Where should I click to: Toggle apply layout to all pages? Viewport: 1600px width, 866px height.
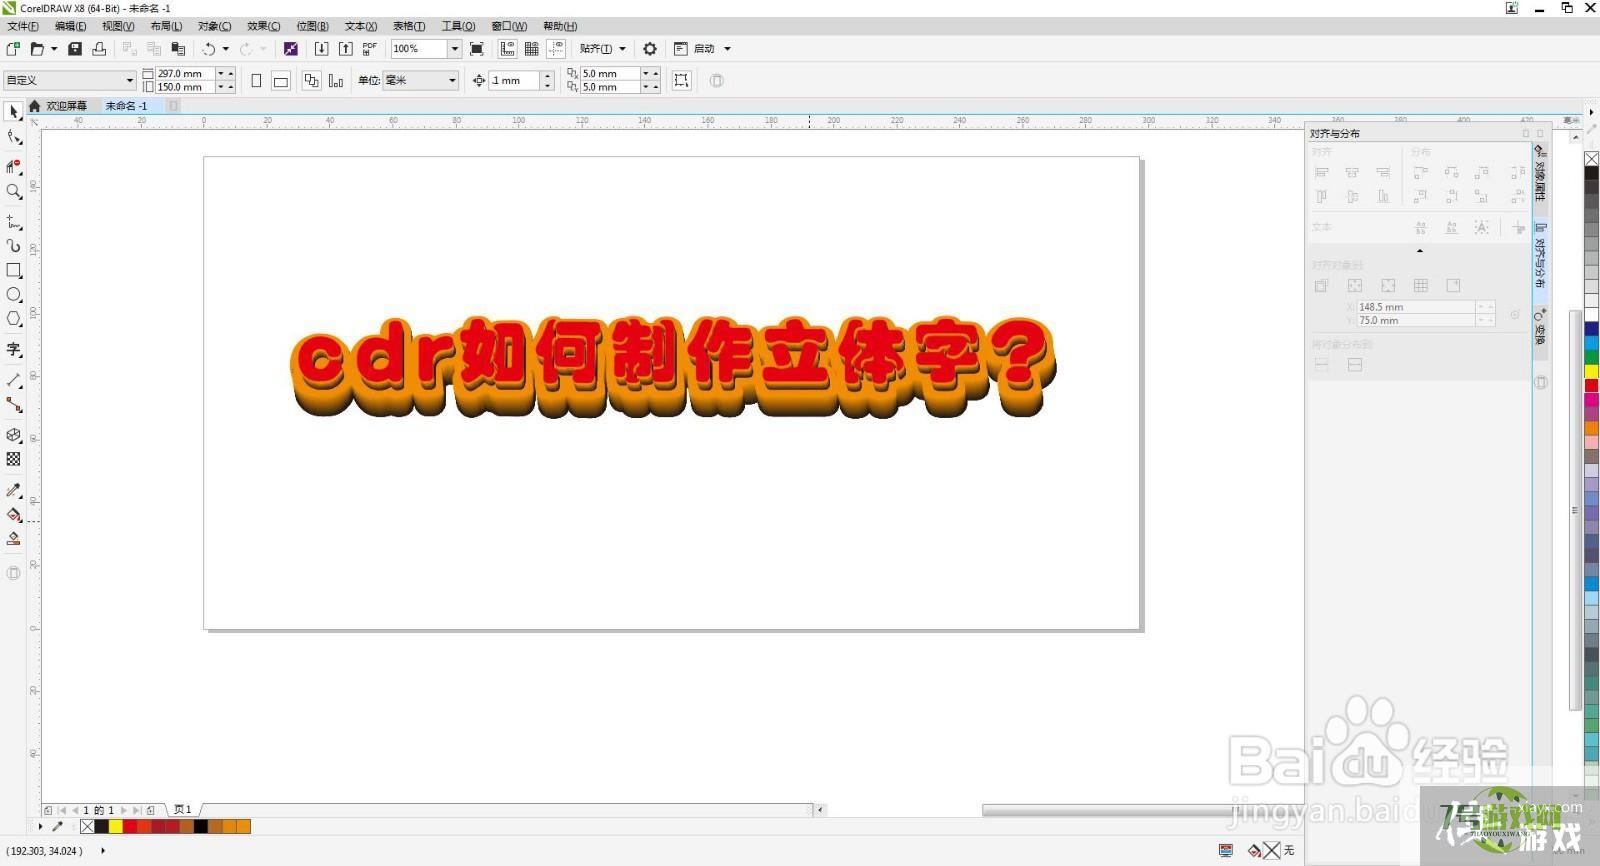point(312,80)
